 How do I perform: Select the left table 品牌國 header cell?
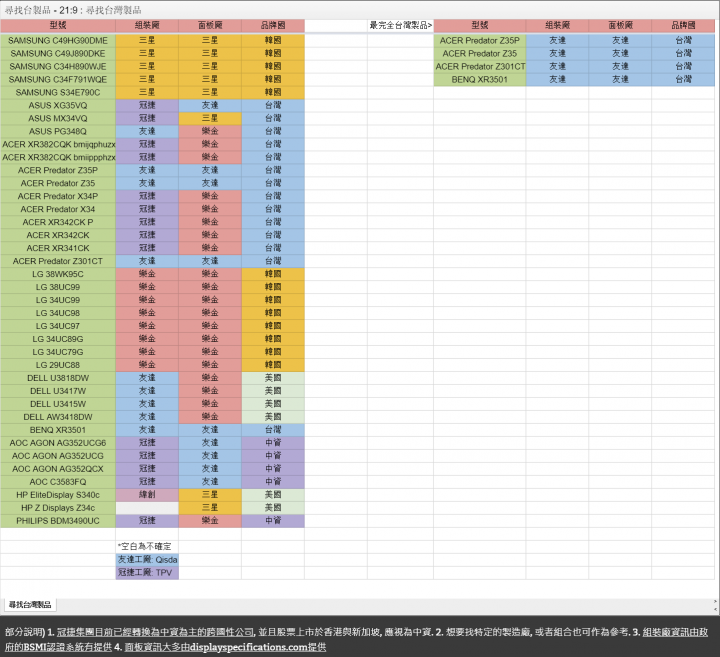click(x=273, y=25)
